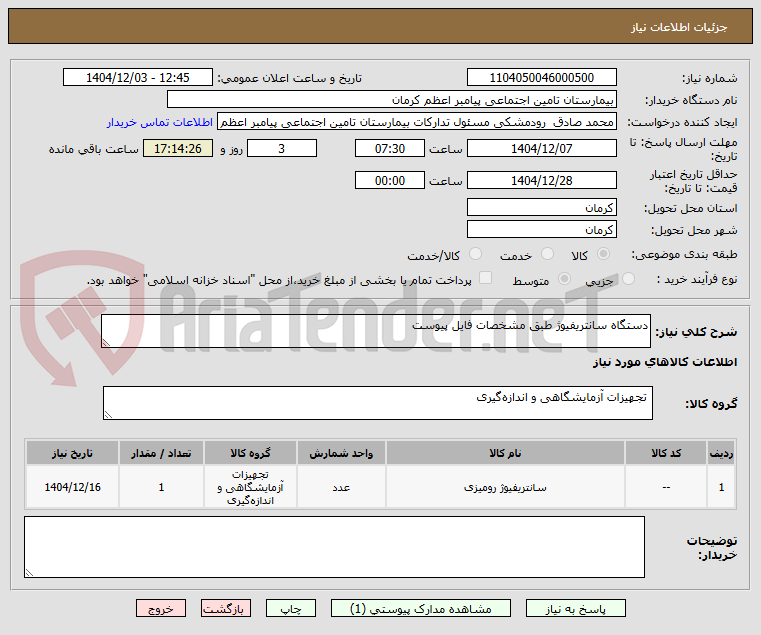This screenshot has width=761, height=635.
Task: Open 'مشاهده مدارک پیوستی (1)' attachments button
Action: 421,608
